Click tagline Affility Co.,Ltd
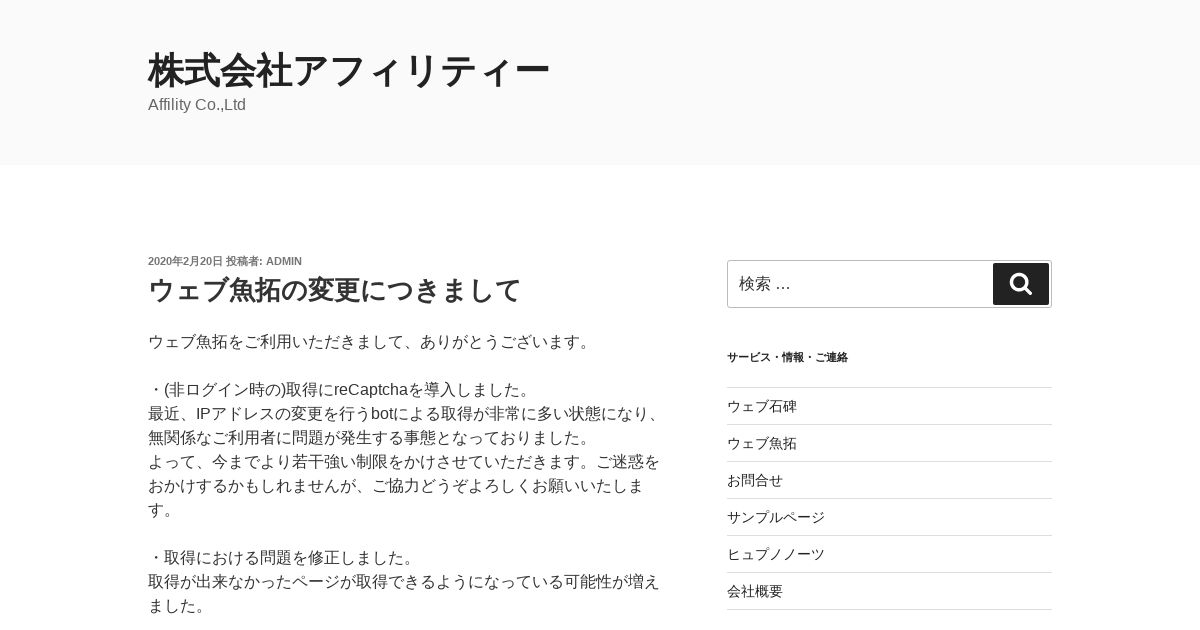The height and width of the screenshot is (630, 1200). (197, 105)
